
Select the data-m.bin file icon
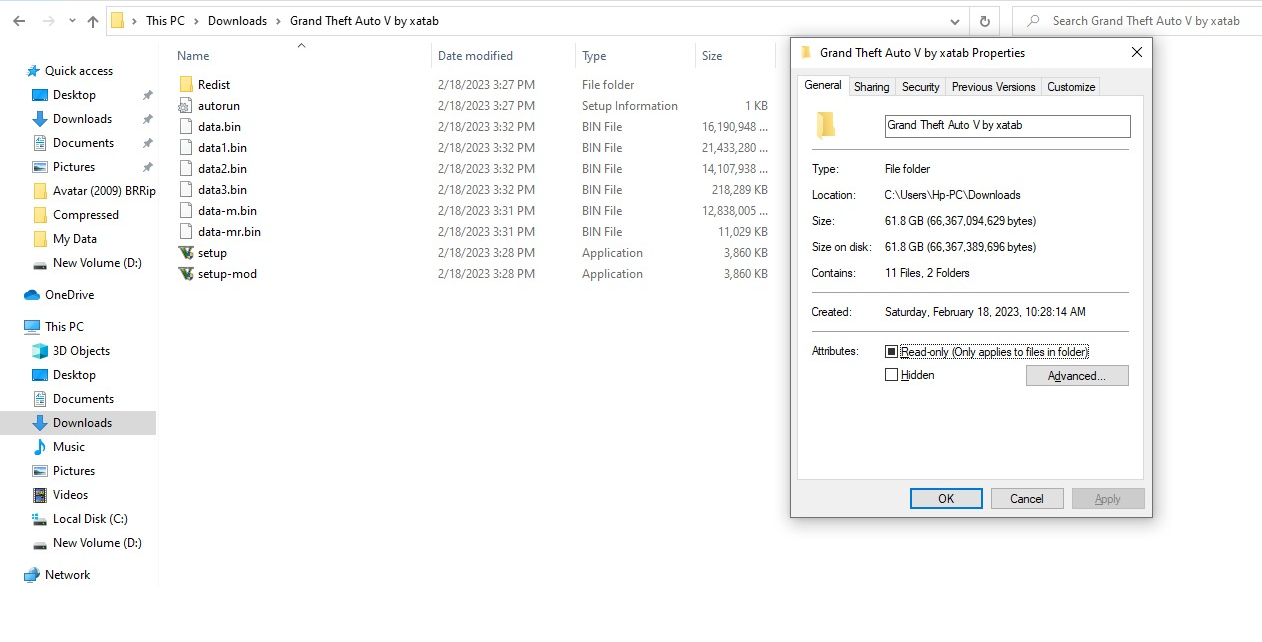click(x=186, y=211)
